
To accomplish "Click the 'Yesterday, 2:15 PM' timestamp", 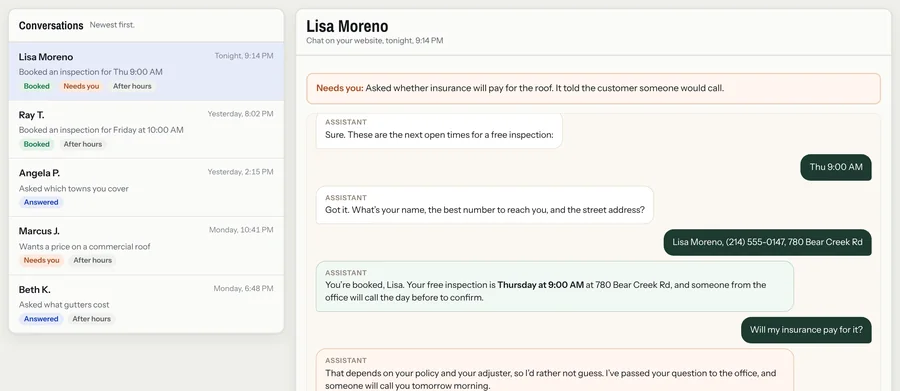I will click(240, 172).
